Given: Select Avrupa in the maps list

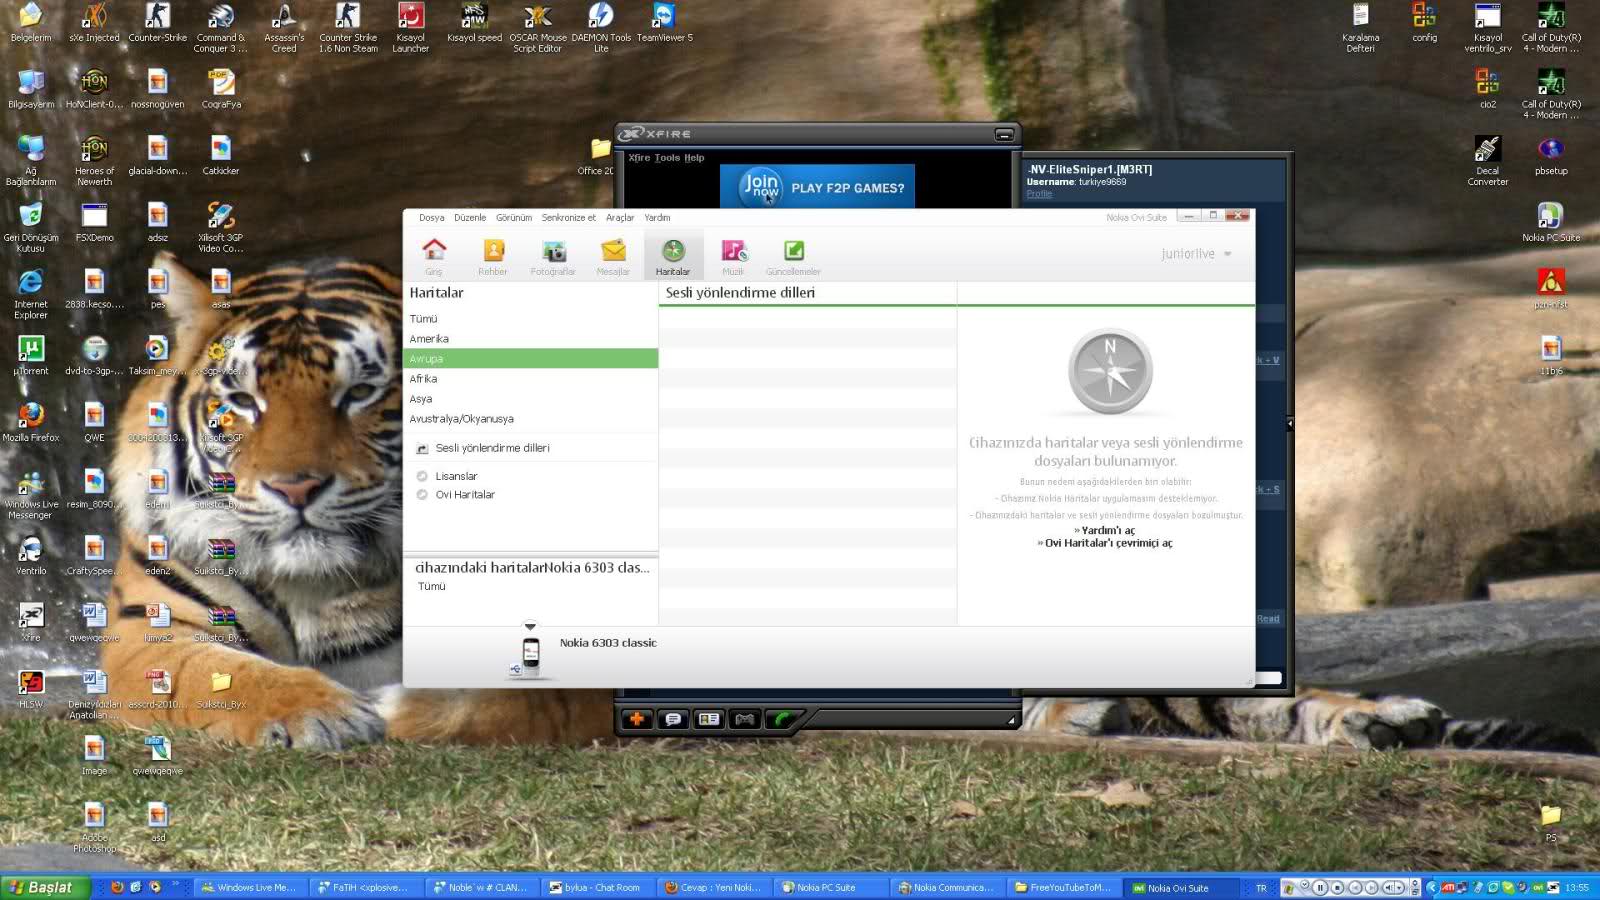Looking at the screenshot, I should [530, 359].
